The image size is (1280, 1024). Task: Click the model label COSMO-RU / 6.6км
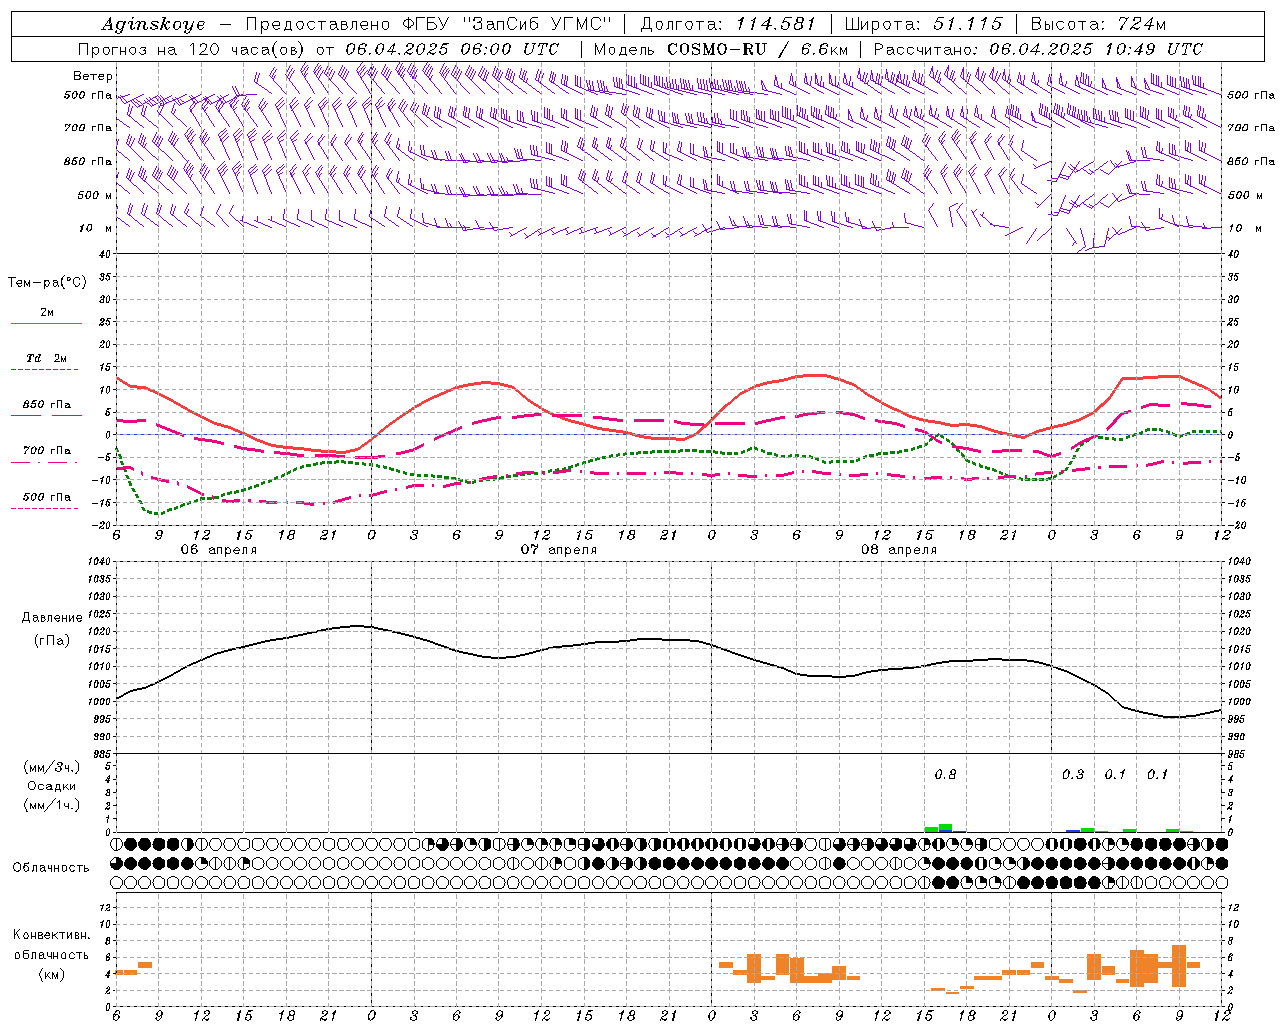[x=757, y=49]
